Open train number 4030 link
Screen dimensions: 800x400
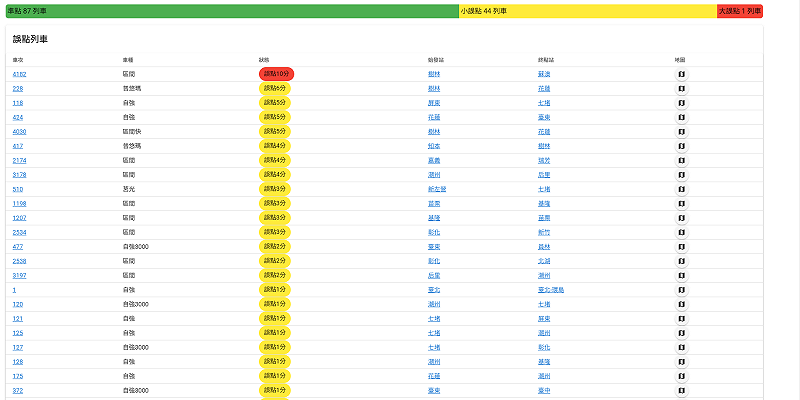coord(19,131)
